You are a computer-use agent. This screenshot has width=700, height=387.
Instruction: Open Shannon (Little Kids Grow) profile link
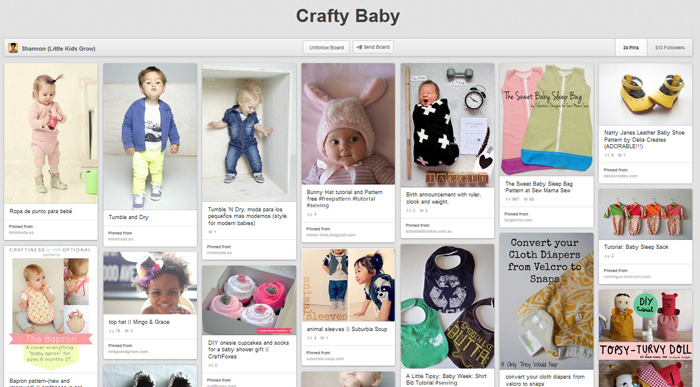click(x=58, y=48)
